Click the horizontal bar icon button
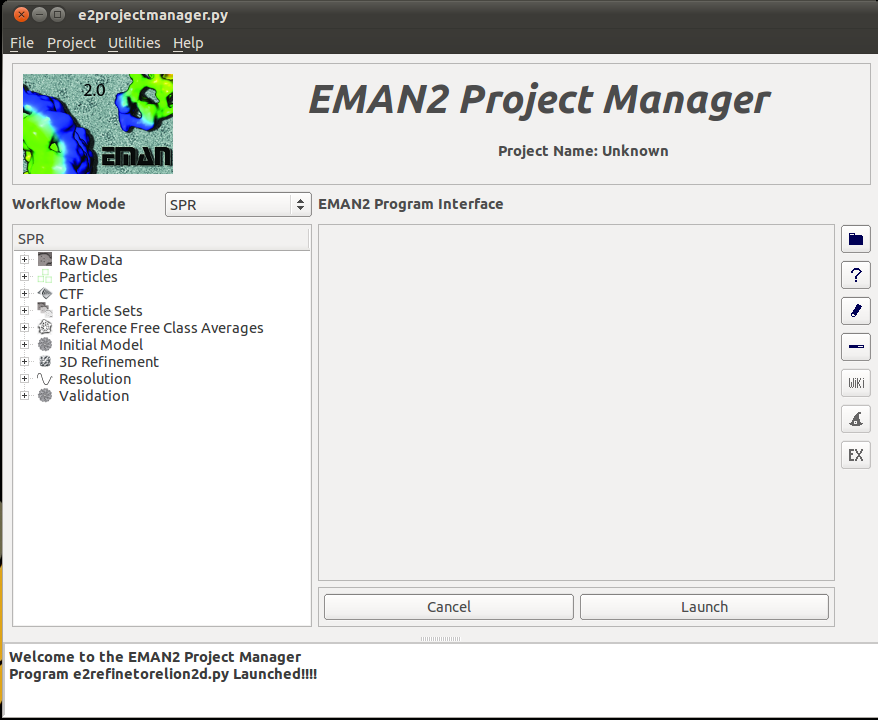 (x=855, y=347)
